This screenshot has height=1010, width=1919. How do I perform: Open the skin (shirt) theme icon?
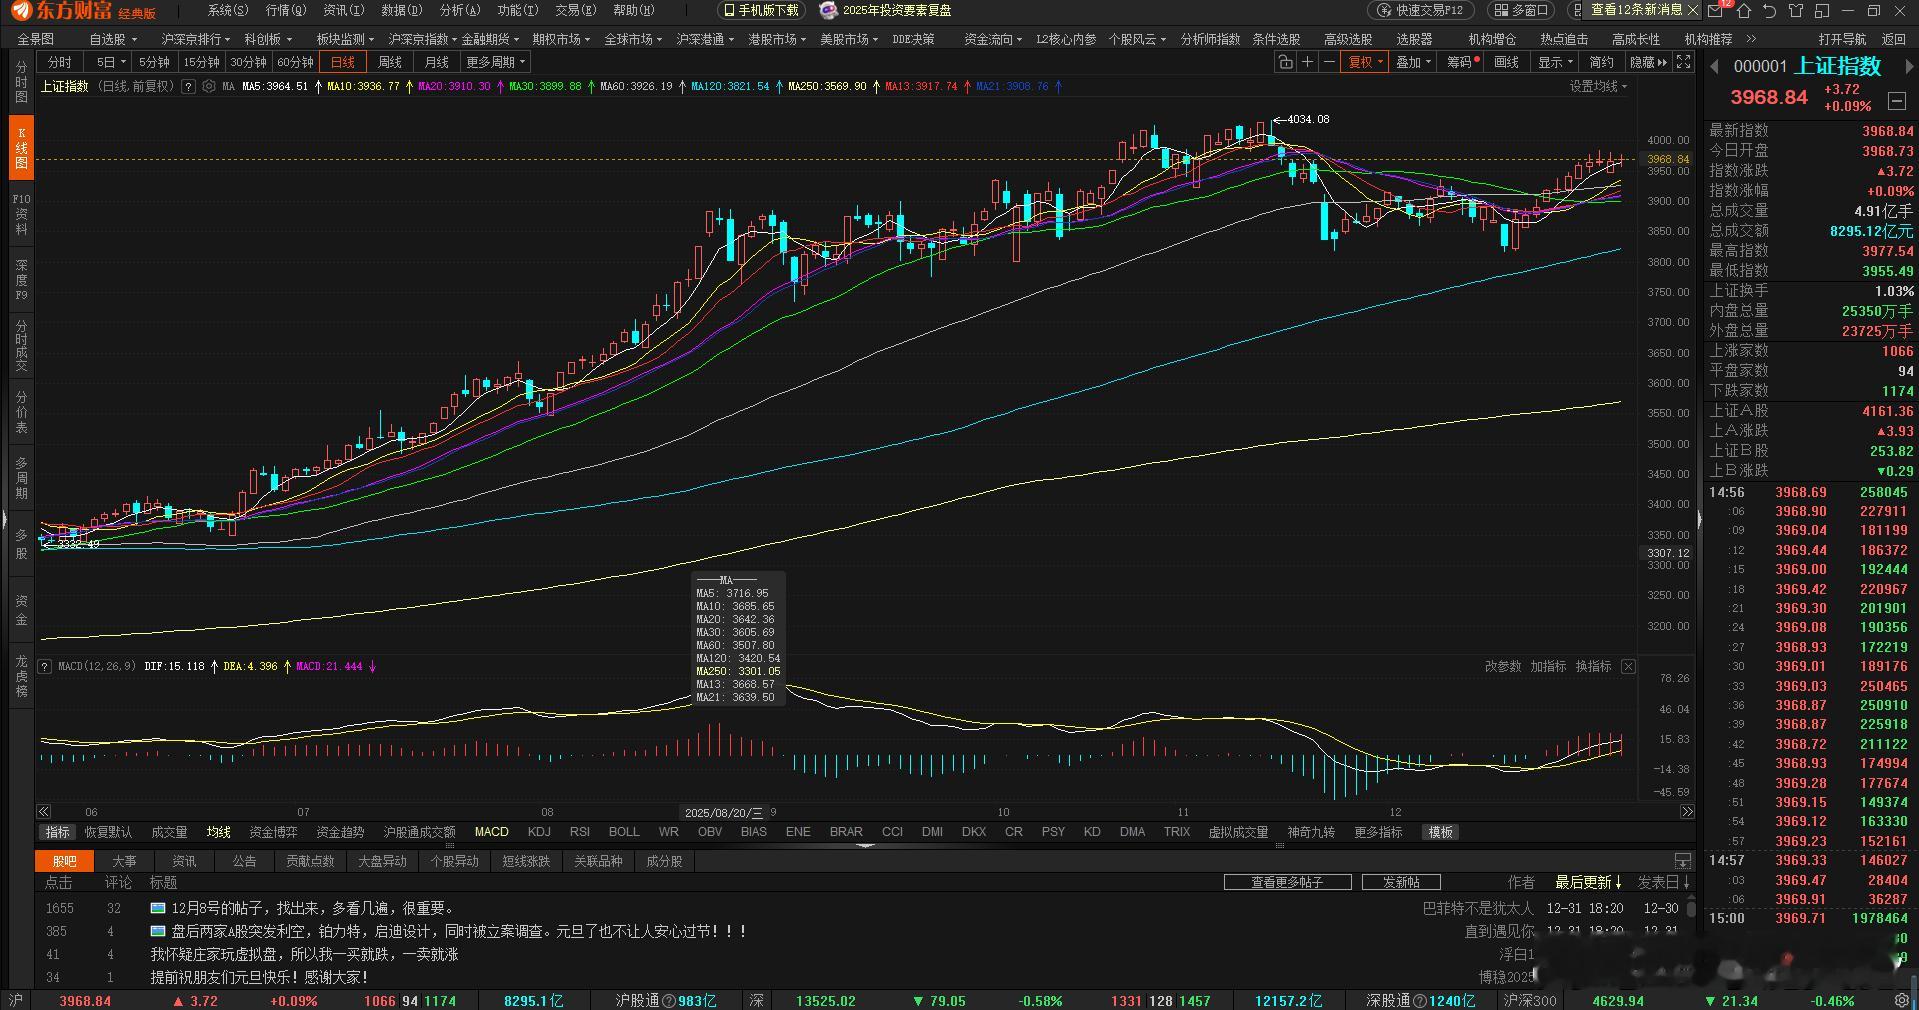pos(1796,10)
